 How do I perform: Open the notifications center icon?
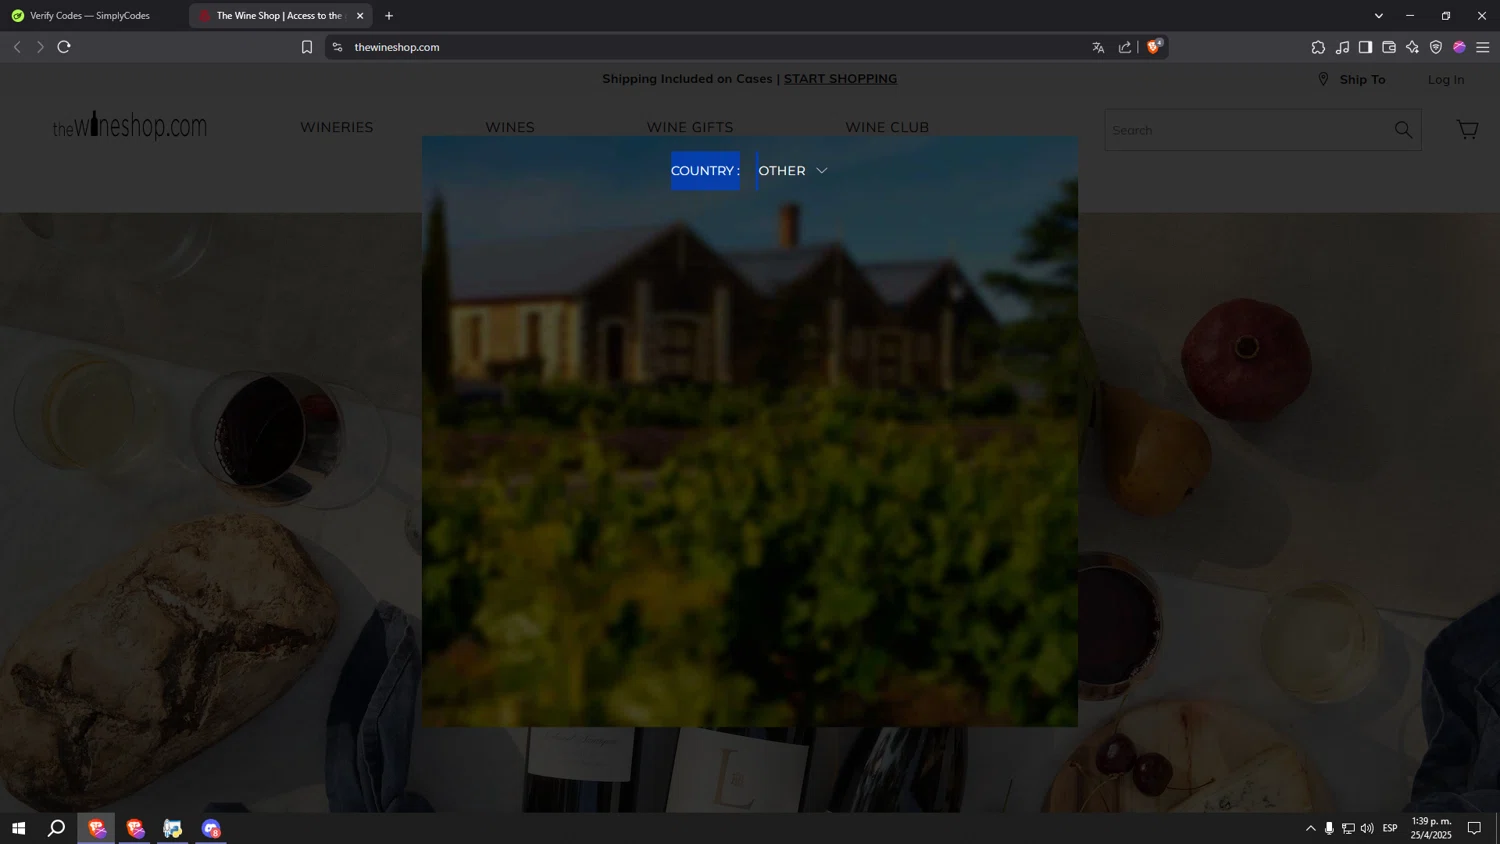[1474, 828]
